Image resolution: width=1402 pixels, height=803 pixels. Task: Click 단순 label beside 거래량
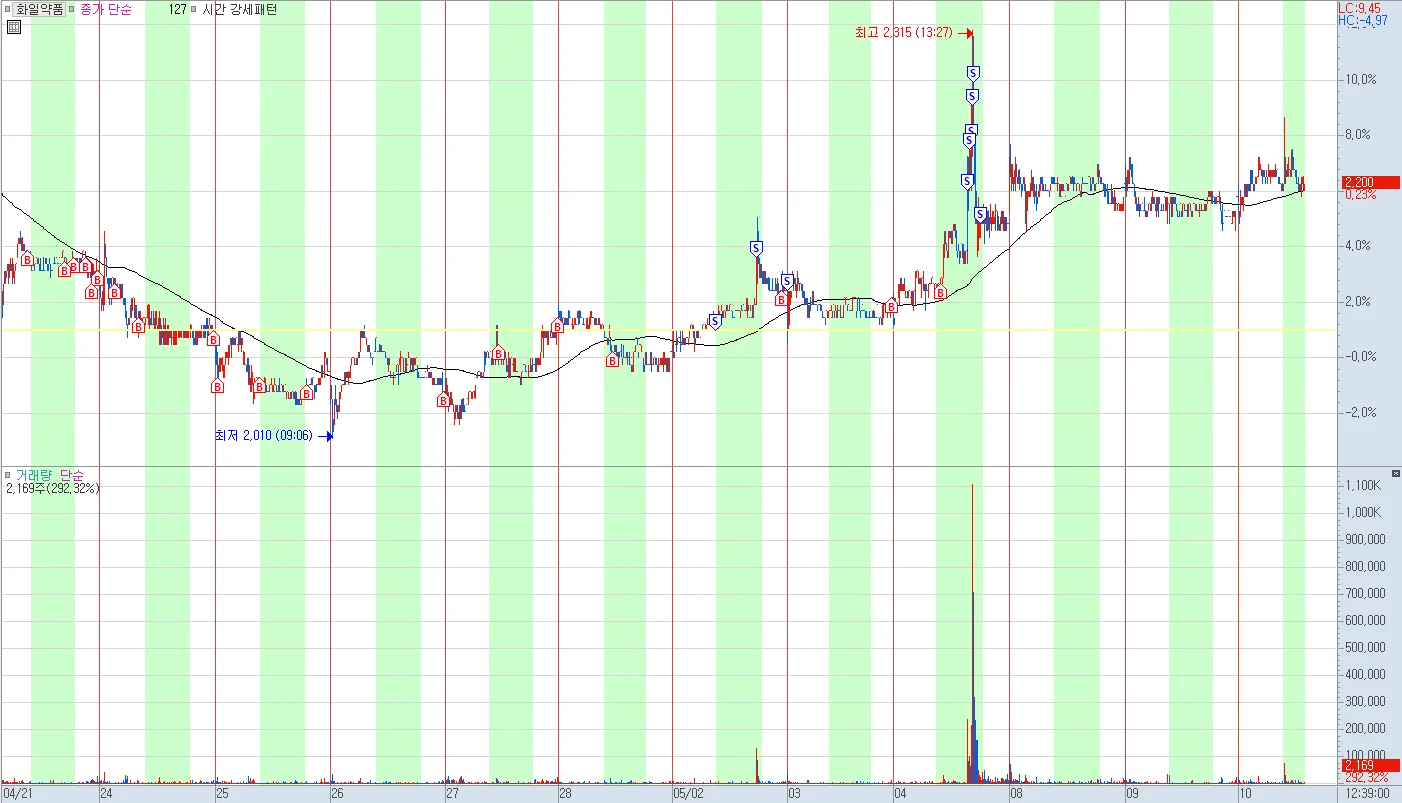point(73,475)
